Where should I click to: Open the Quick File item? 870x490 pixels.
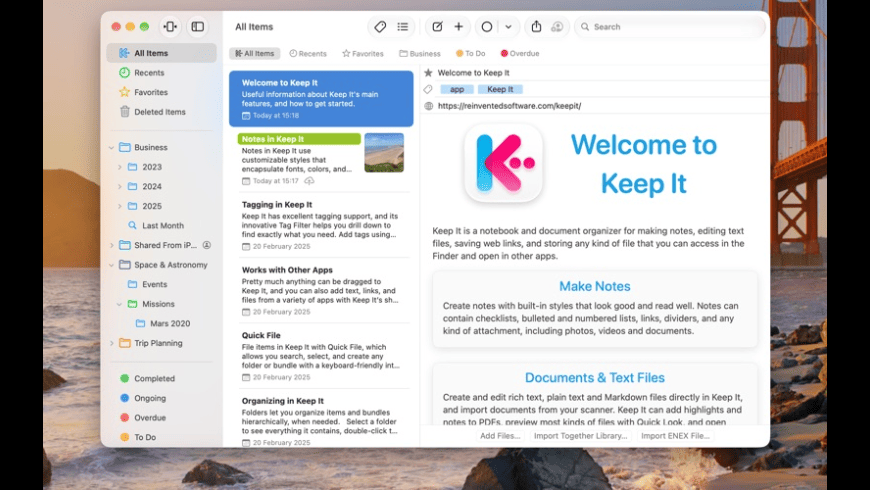tap(321, 356)
